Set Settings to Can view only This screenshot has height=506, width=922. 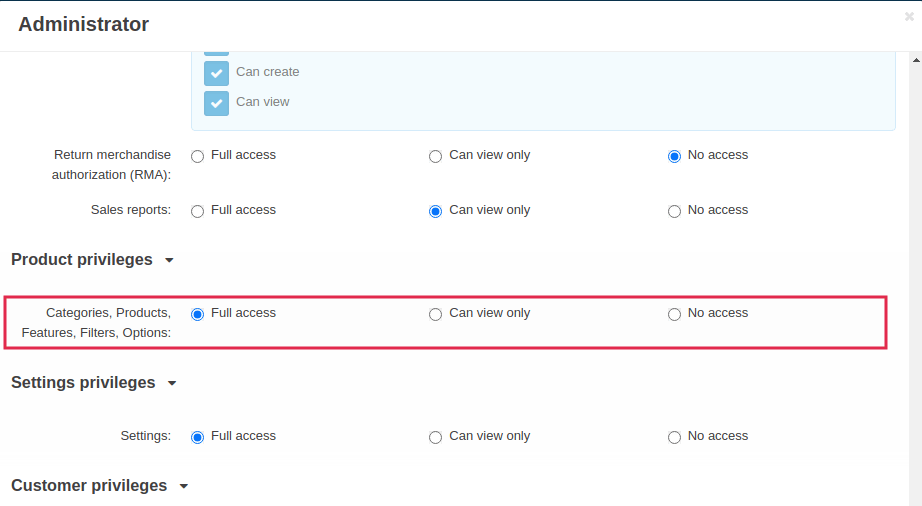(x=435, y=437)
